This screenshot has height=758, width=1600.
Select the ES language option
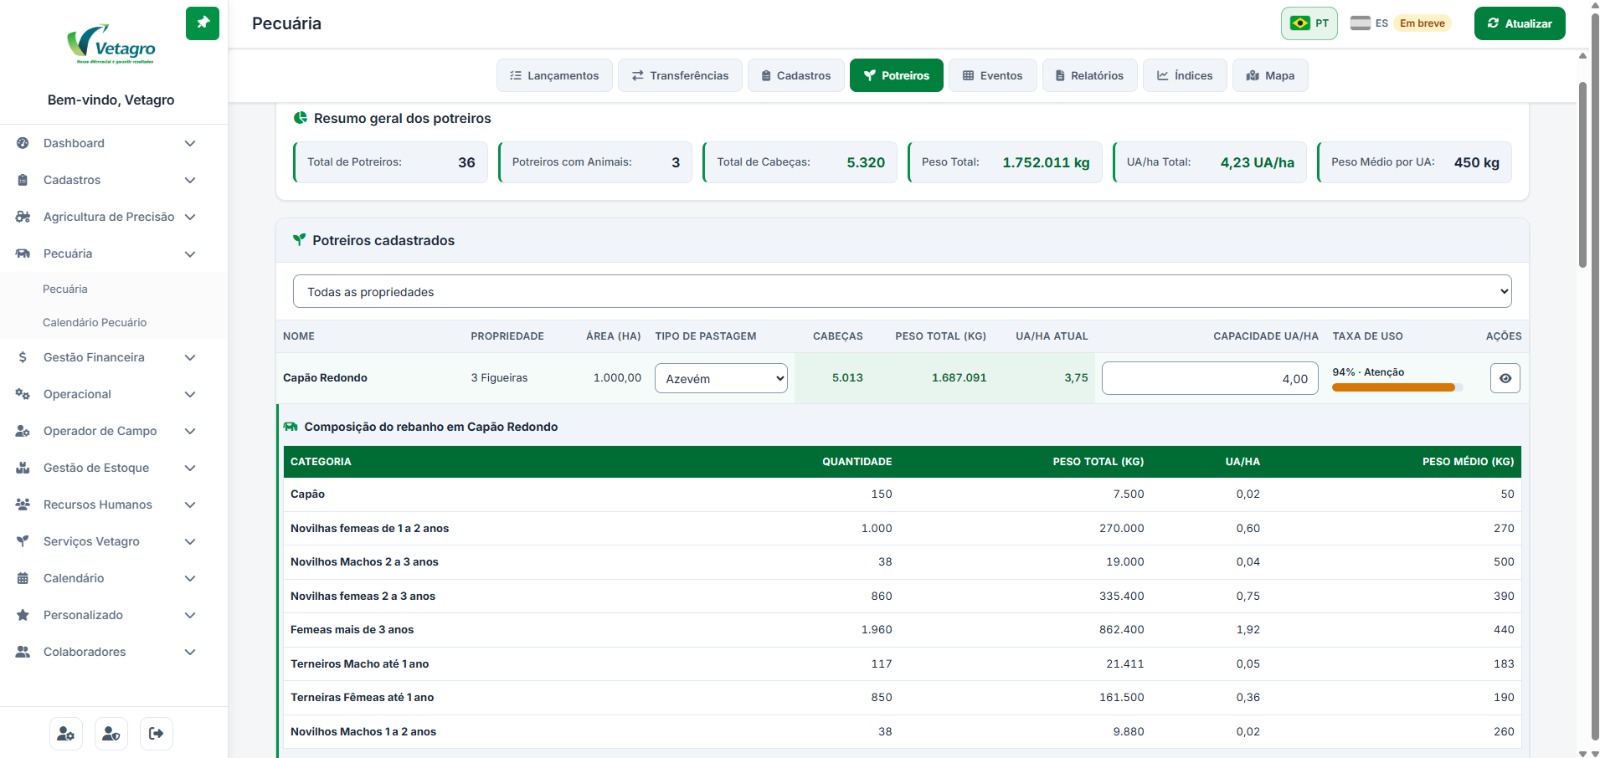point(1369,23)
